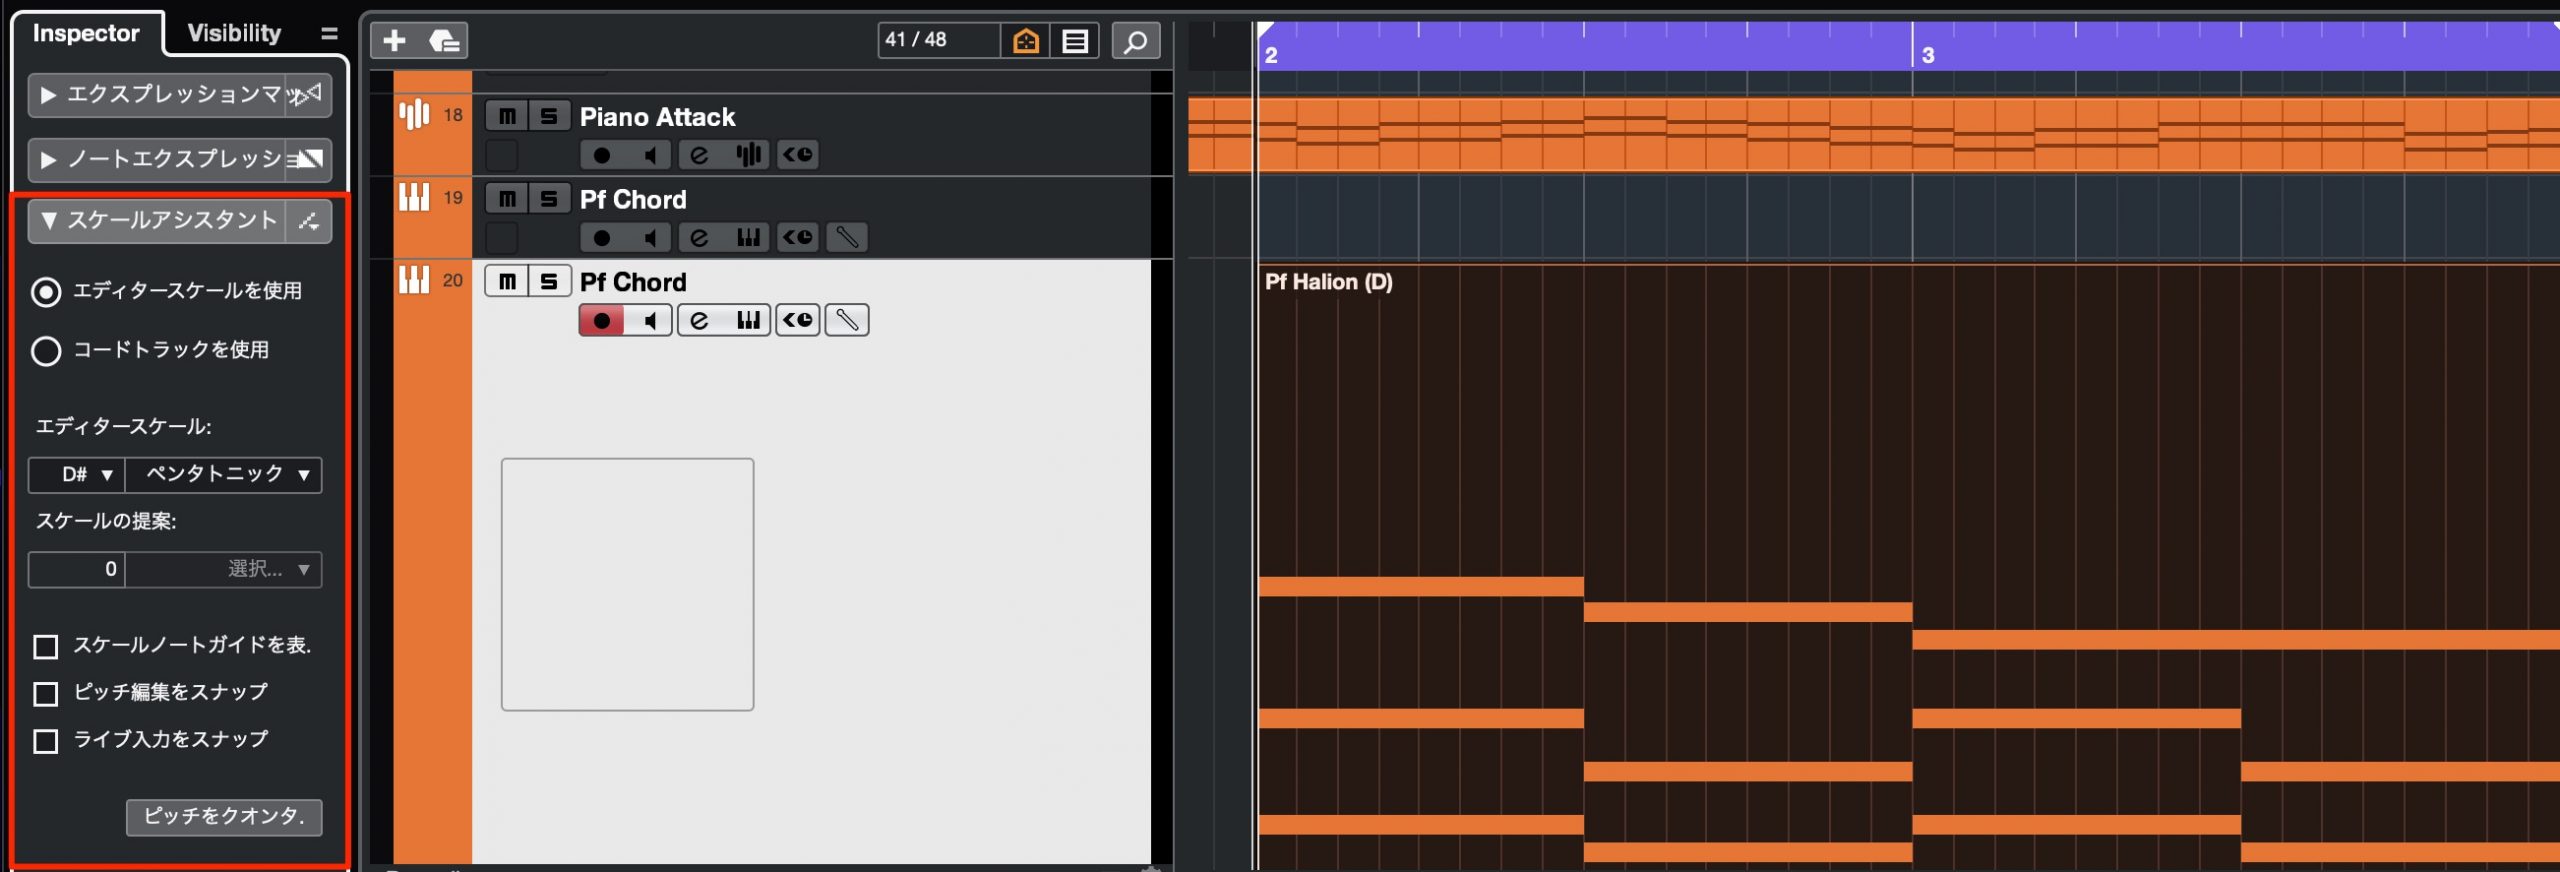
Task: Enable record on Pf Chord track 19
Action: (x=601, y=238)
